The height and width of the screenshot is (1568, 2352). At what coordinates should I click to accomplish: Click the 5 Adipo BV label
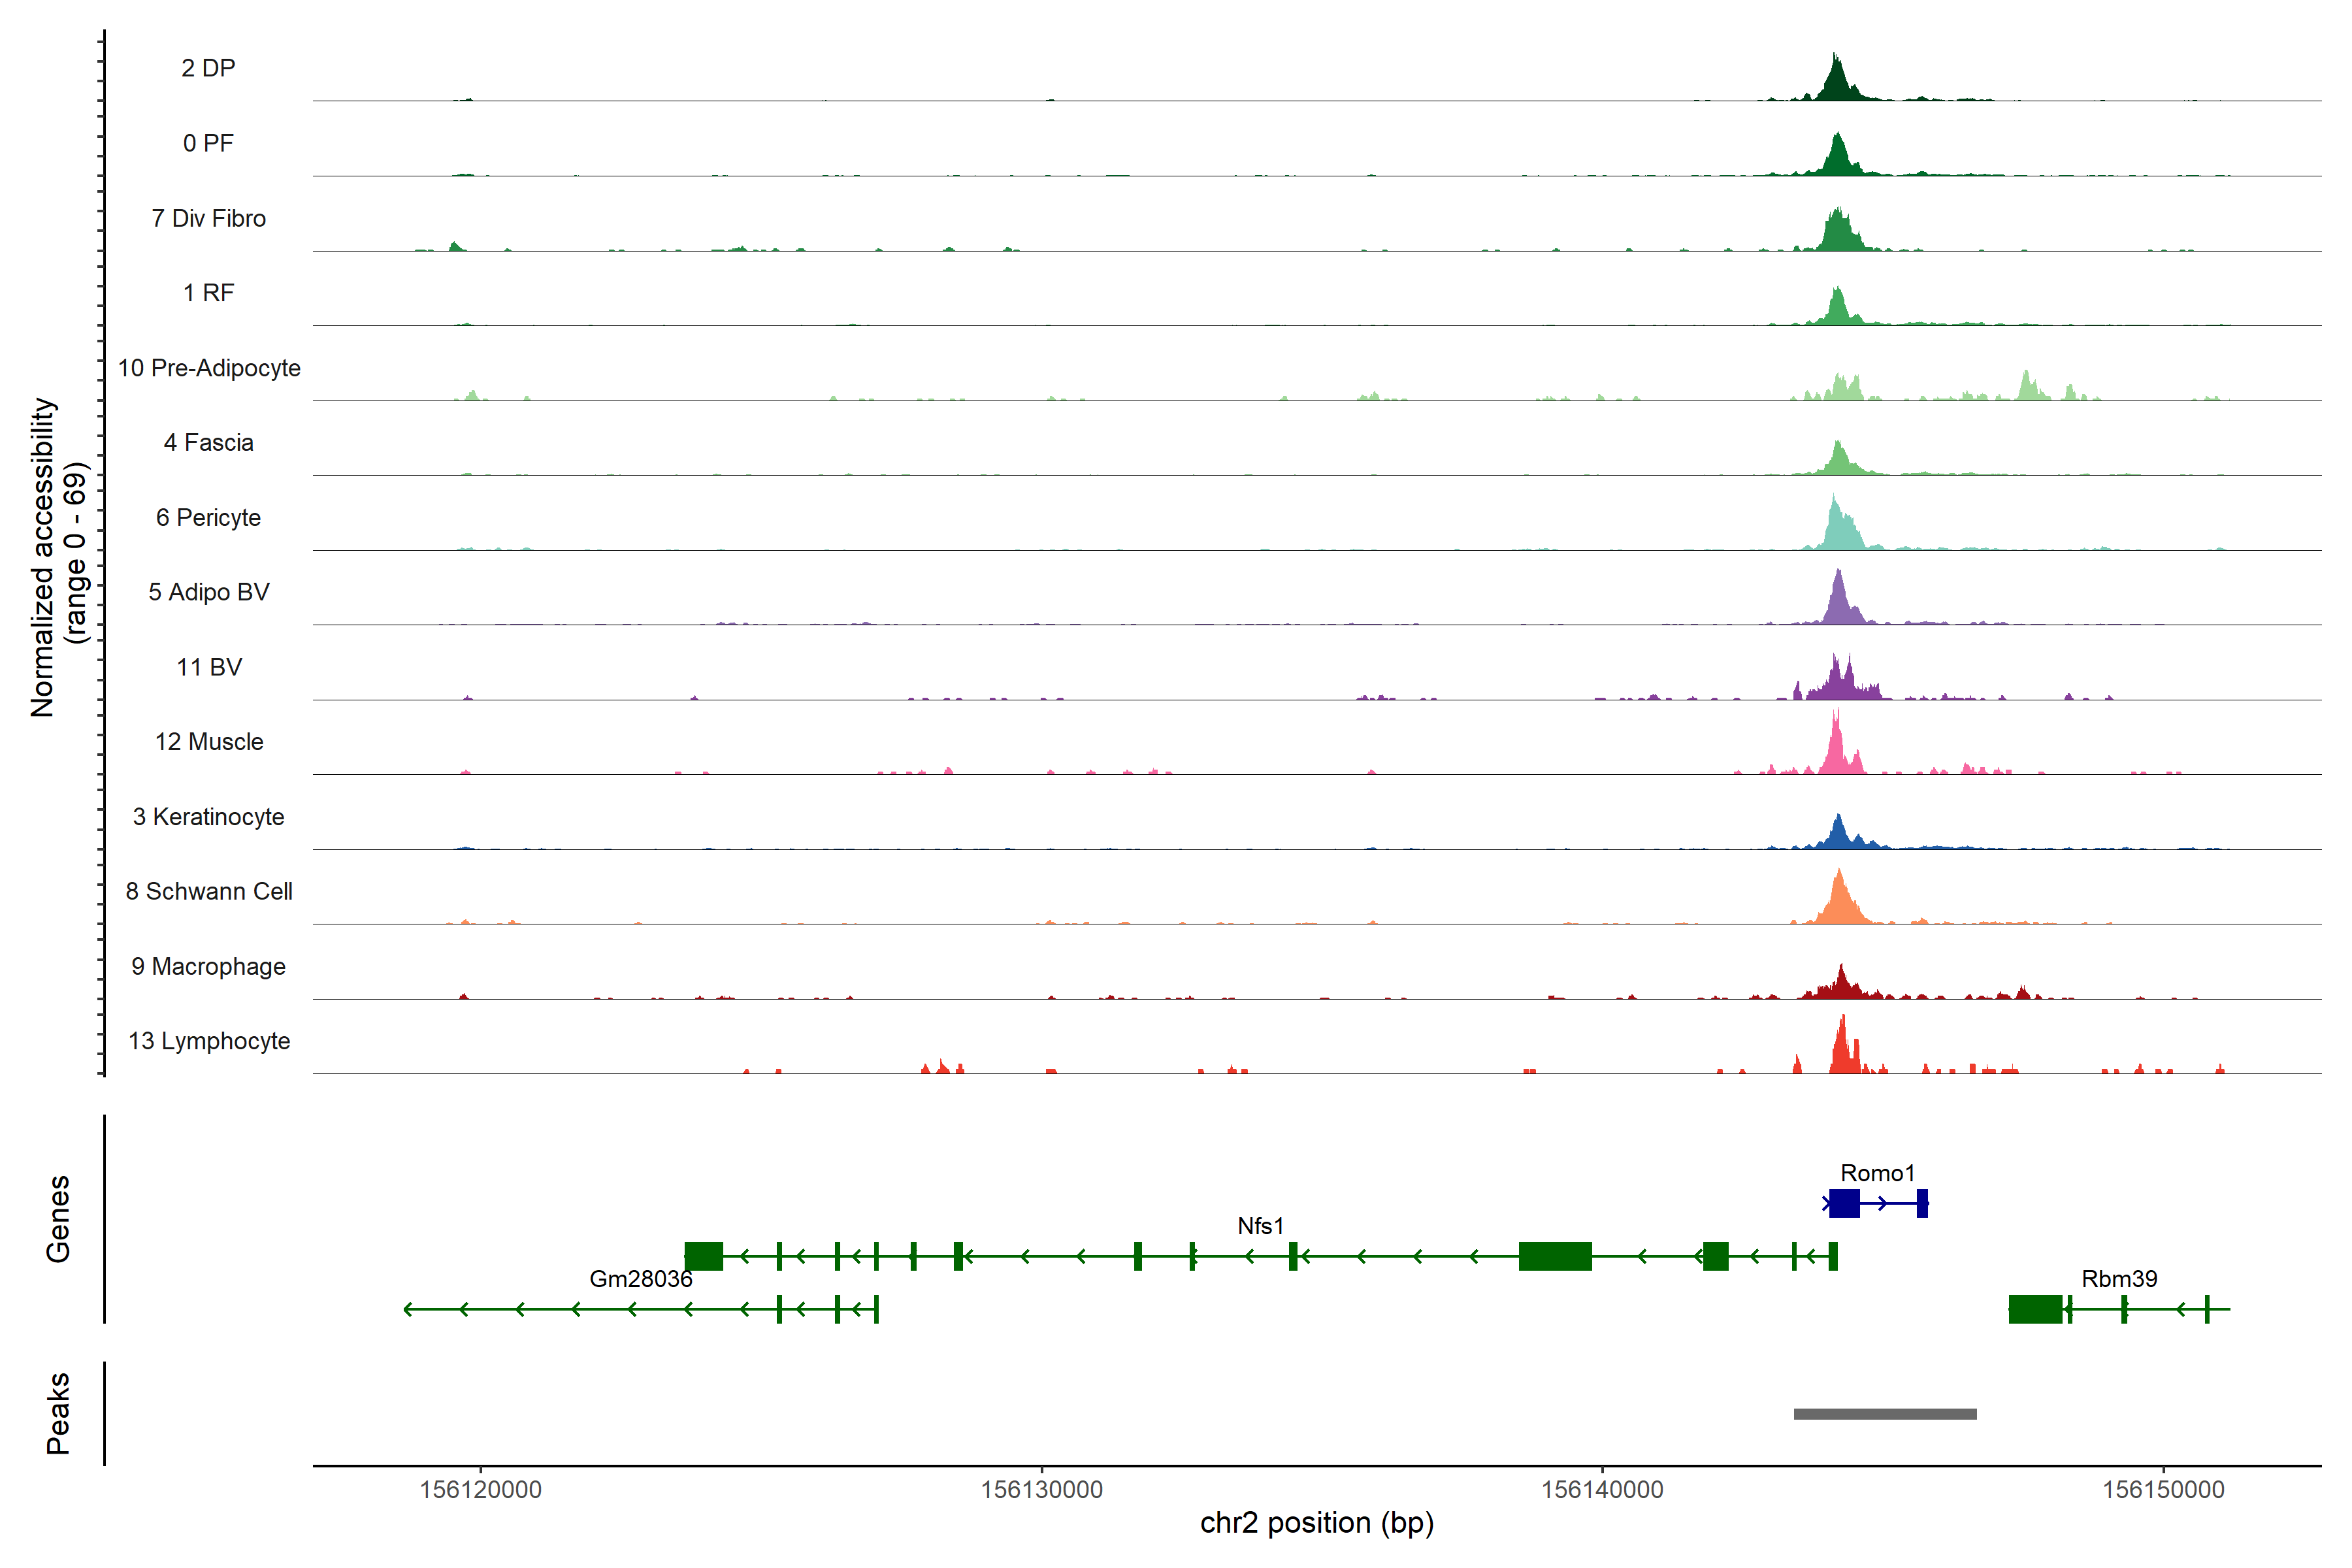click(209, 592)
